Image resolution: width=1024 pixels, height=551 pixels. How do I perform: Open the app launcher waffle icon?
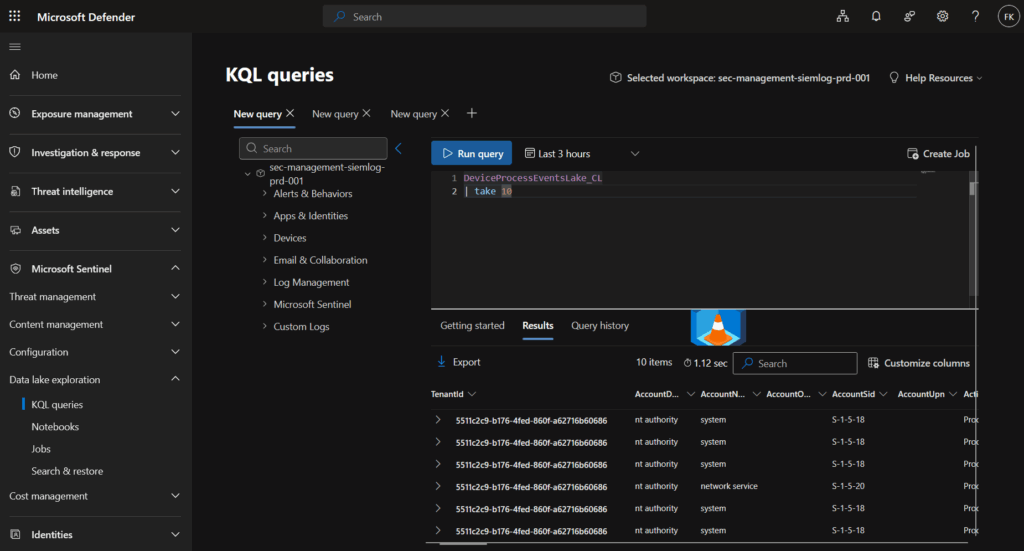click(x=14, y=16)
